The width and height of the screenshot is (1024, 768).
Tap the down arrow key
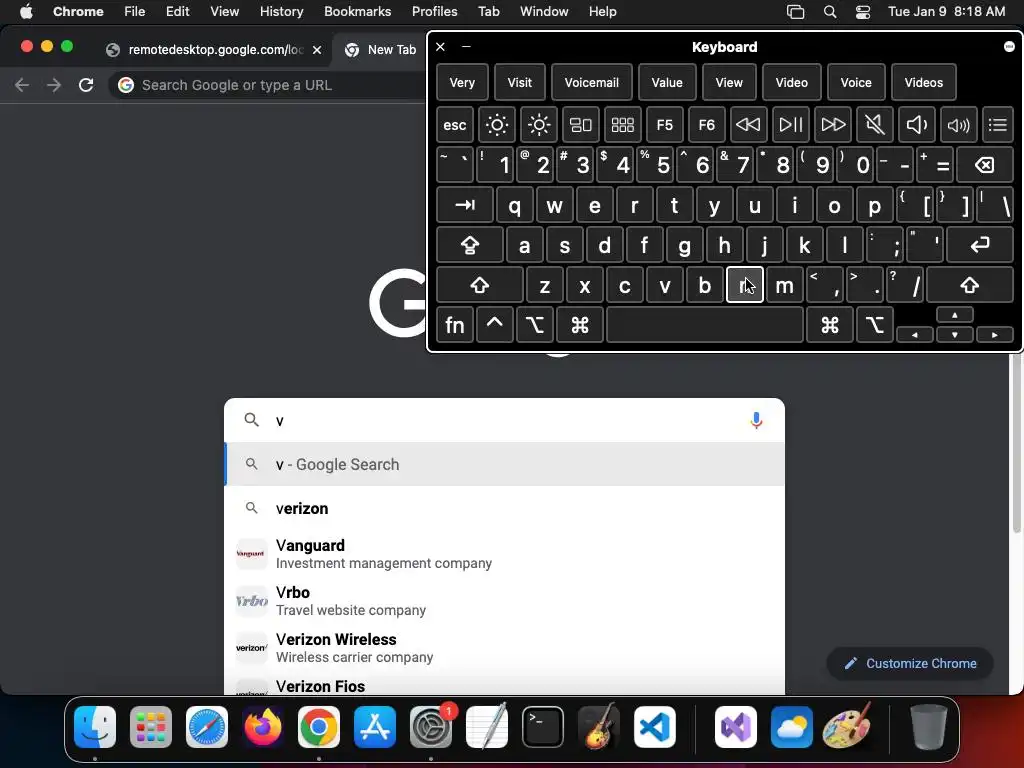(x=955, y=334)
